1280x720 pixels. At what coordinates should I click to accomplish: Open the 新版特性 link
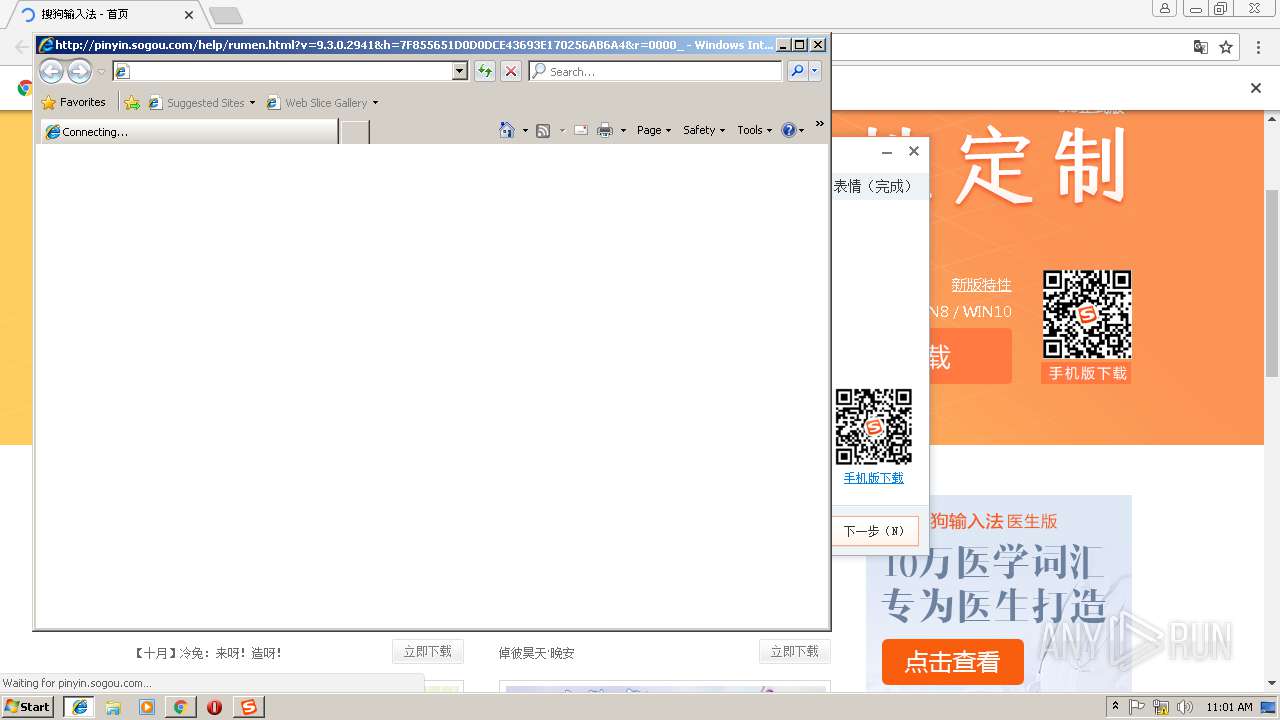tap(981, 285)
